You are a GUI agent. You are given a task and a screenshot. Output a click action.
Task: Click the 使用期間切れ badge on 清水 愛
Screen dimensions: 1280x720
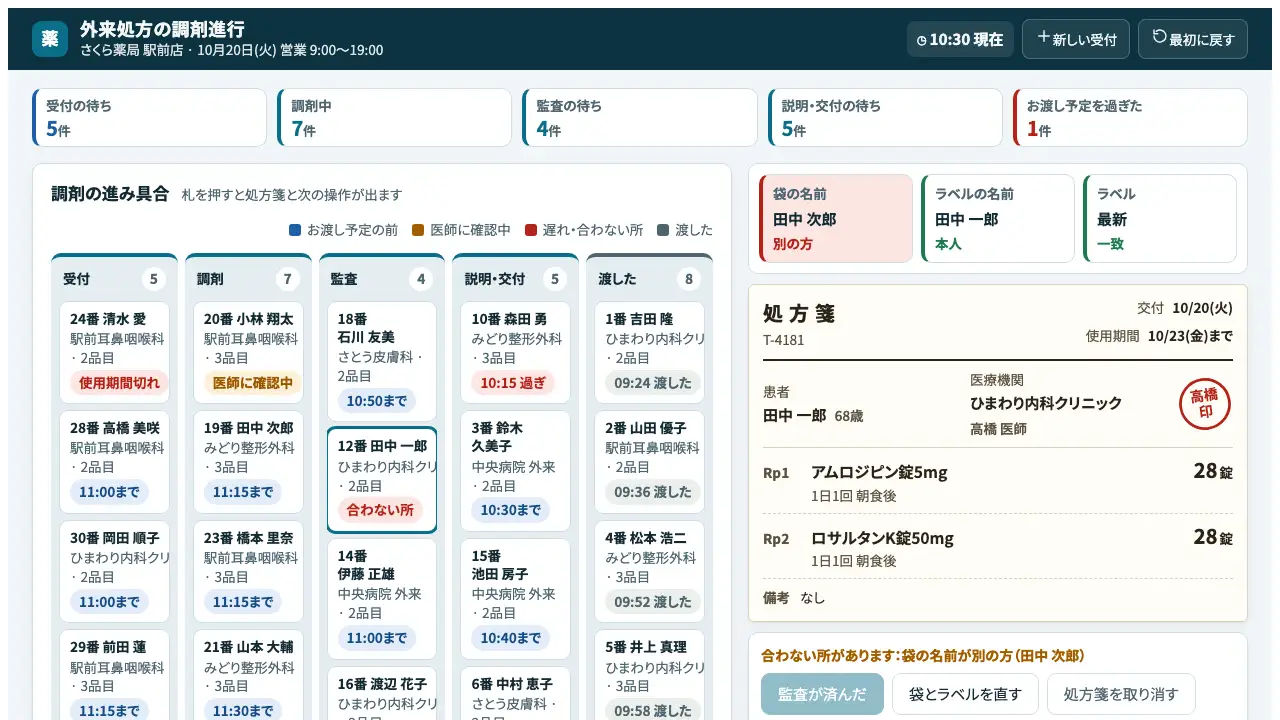119,382
